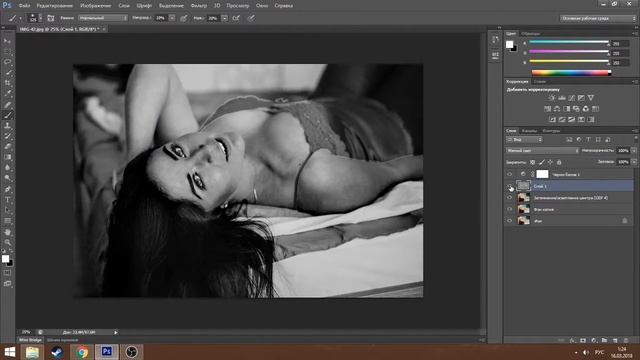The width and height of the screenshot is (640, 360).
Task: Enable airbrush-style build-up icon
Action: 236,18
